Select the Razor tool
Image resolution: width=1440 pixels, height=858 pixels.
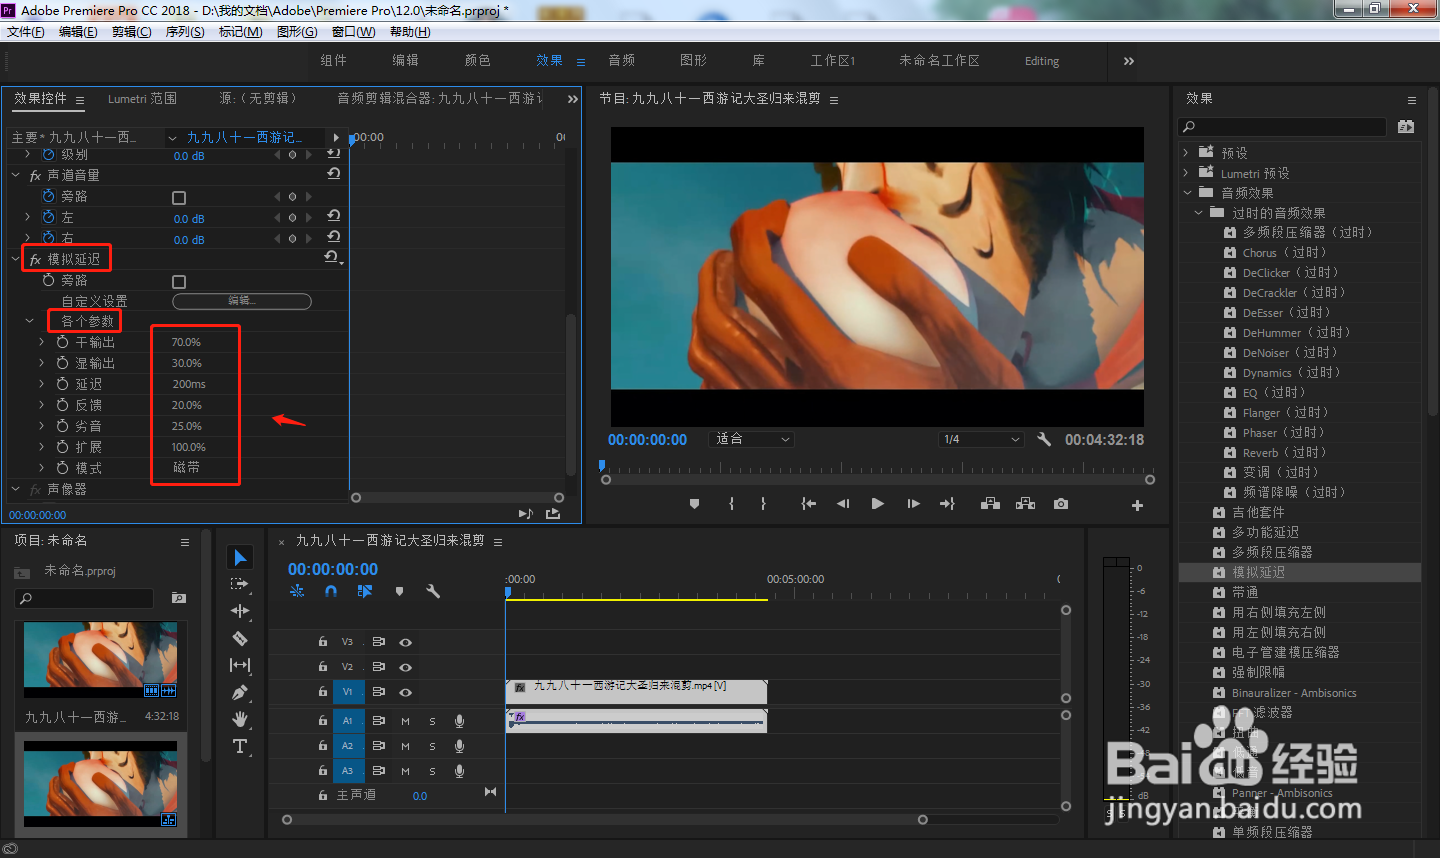point(240,638)
